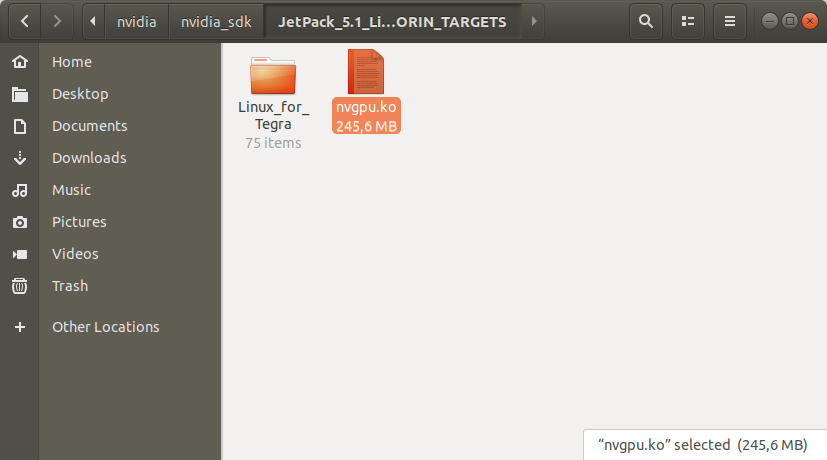Click the "245,6 MB" size under nvgpu.ko
The height and width of the screenshot is (460, 827).
366,126
